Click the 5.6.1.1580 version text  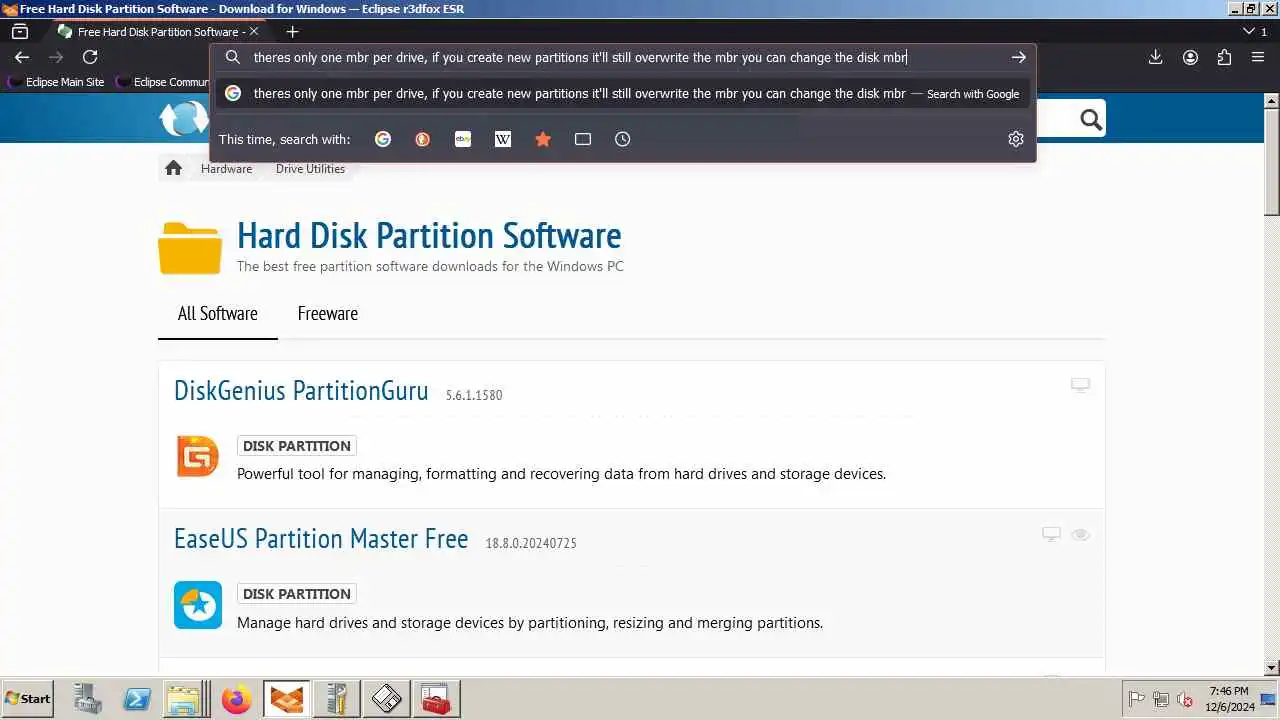(474, 395)
